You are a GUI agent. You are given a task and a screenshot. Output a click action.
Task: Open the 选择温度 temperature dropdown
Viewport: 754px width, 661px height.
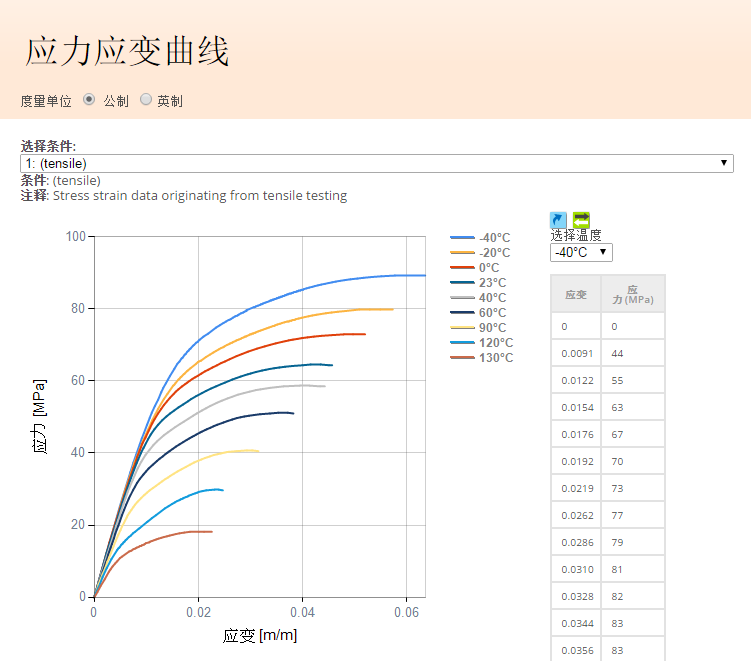[580, 252]
